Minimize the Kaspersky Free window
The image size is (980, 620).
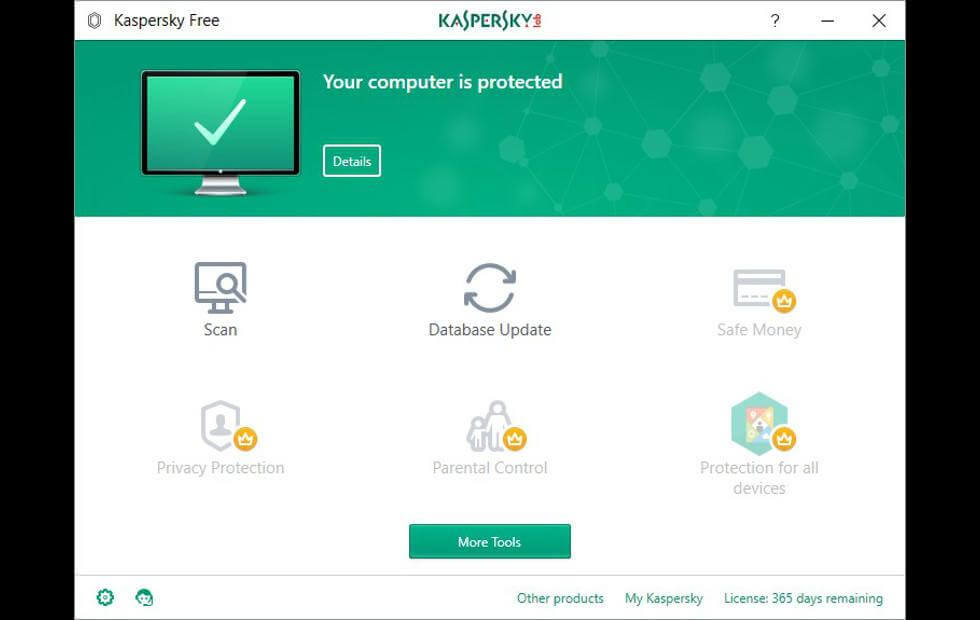[828, 21]
